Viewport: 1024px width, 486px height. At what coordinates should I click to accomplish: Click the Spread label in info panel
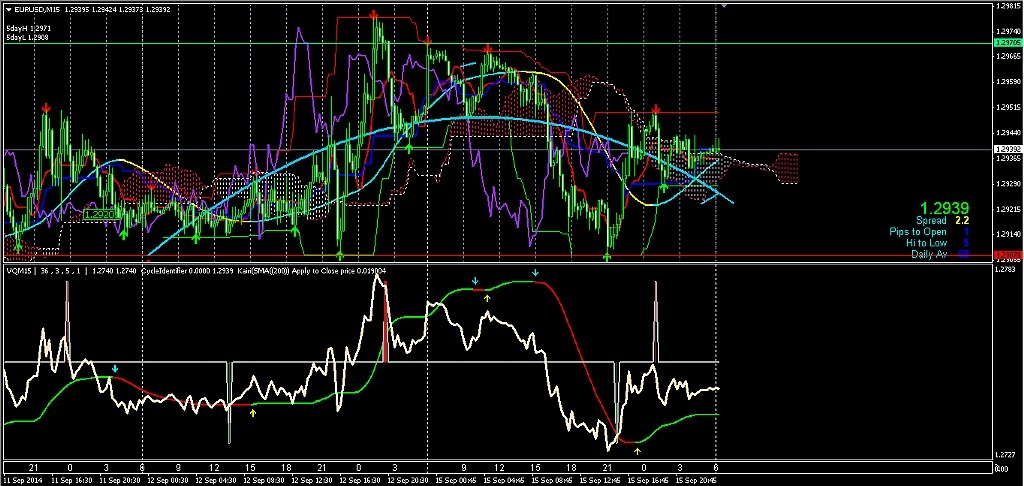pyautogui.click(x=929, y=221)
